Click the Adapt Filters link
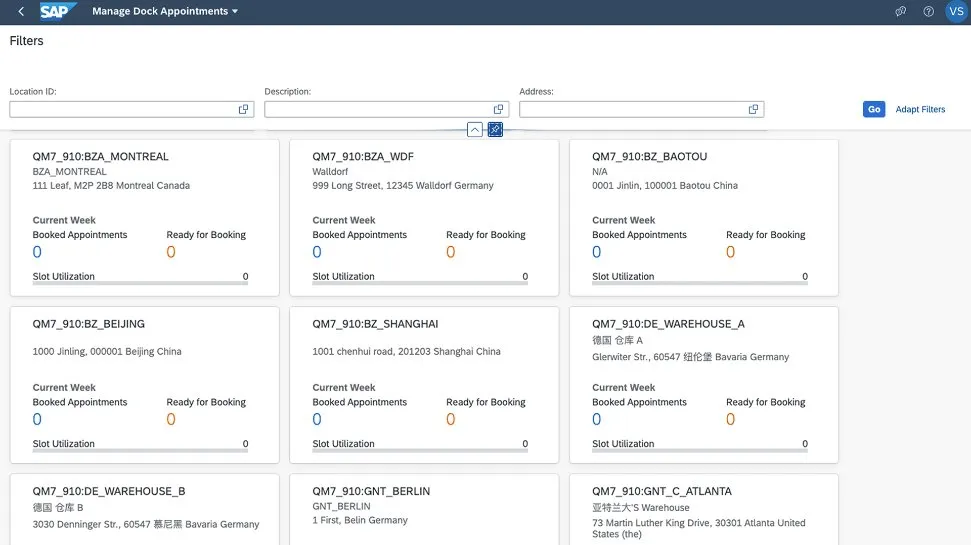Screen dimensions: 971x545 point(920,109)
